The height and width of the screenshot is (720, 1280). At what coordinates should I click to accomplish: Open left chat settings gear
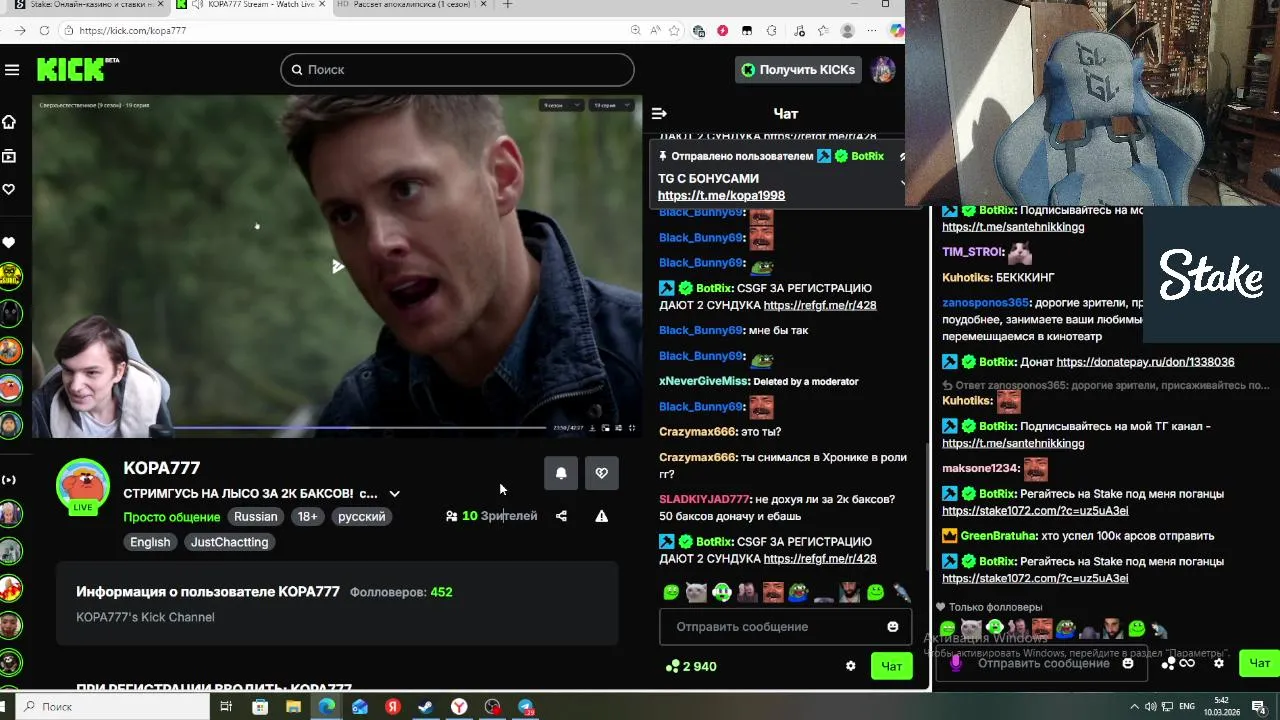(x=851, y=666)
